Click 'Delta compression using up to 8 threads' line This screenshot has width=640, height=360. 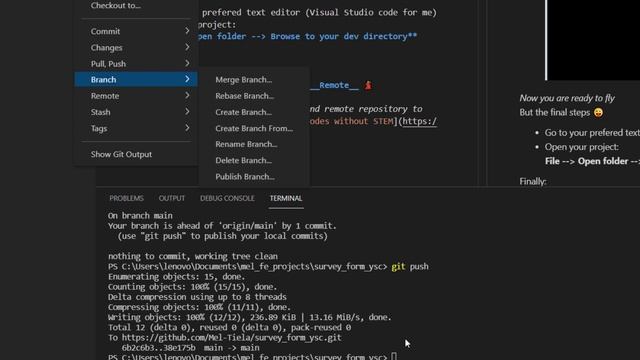(197, 297)
